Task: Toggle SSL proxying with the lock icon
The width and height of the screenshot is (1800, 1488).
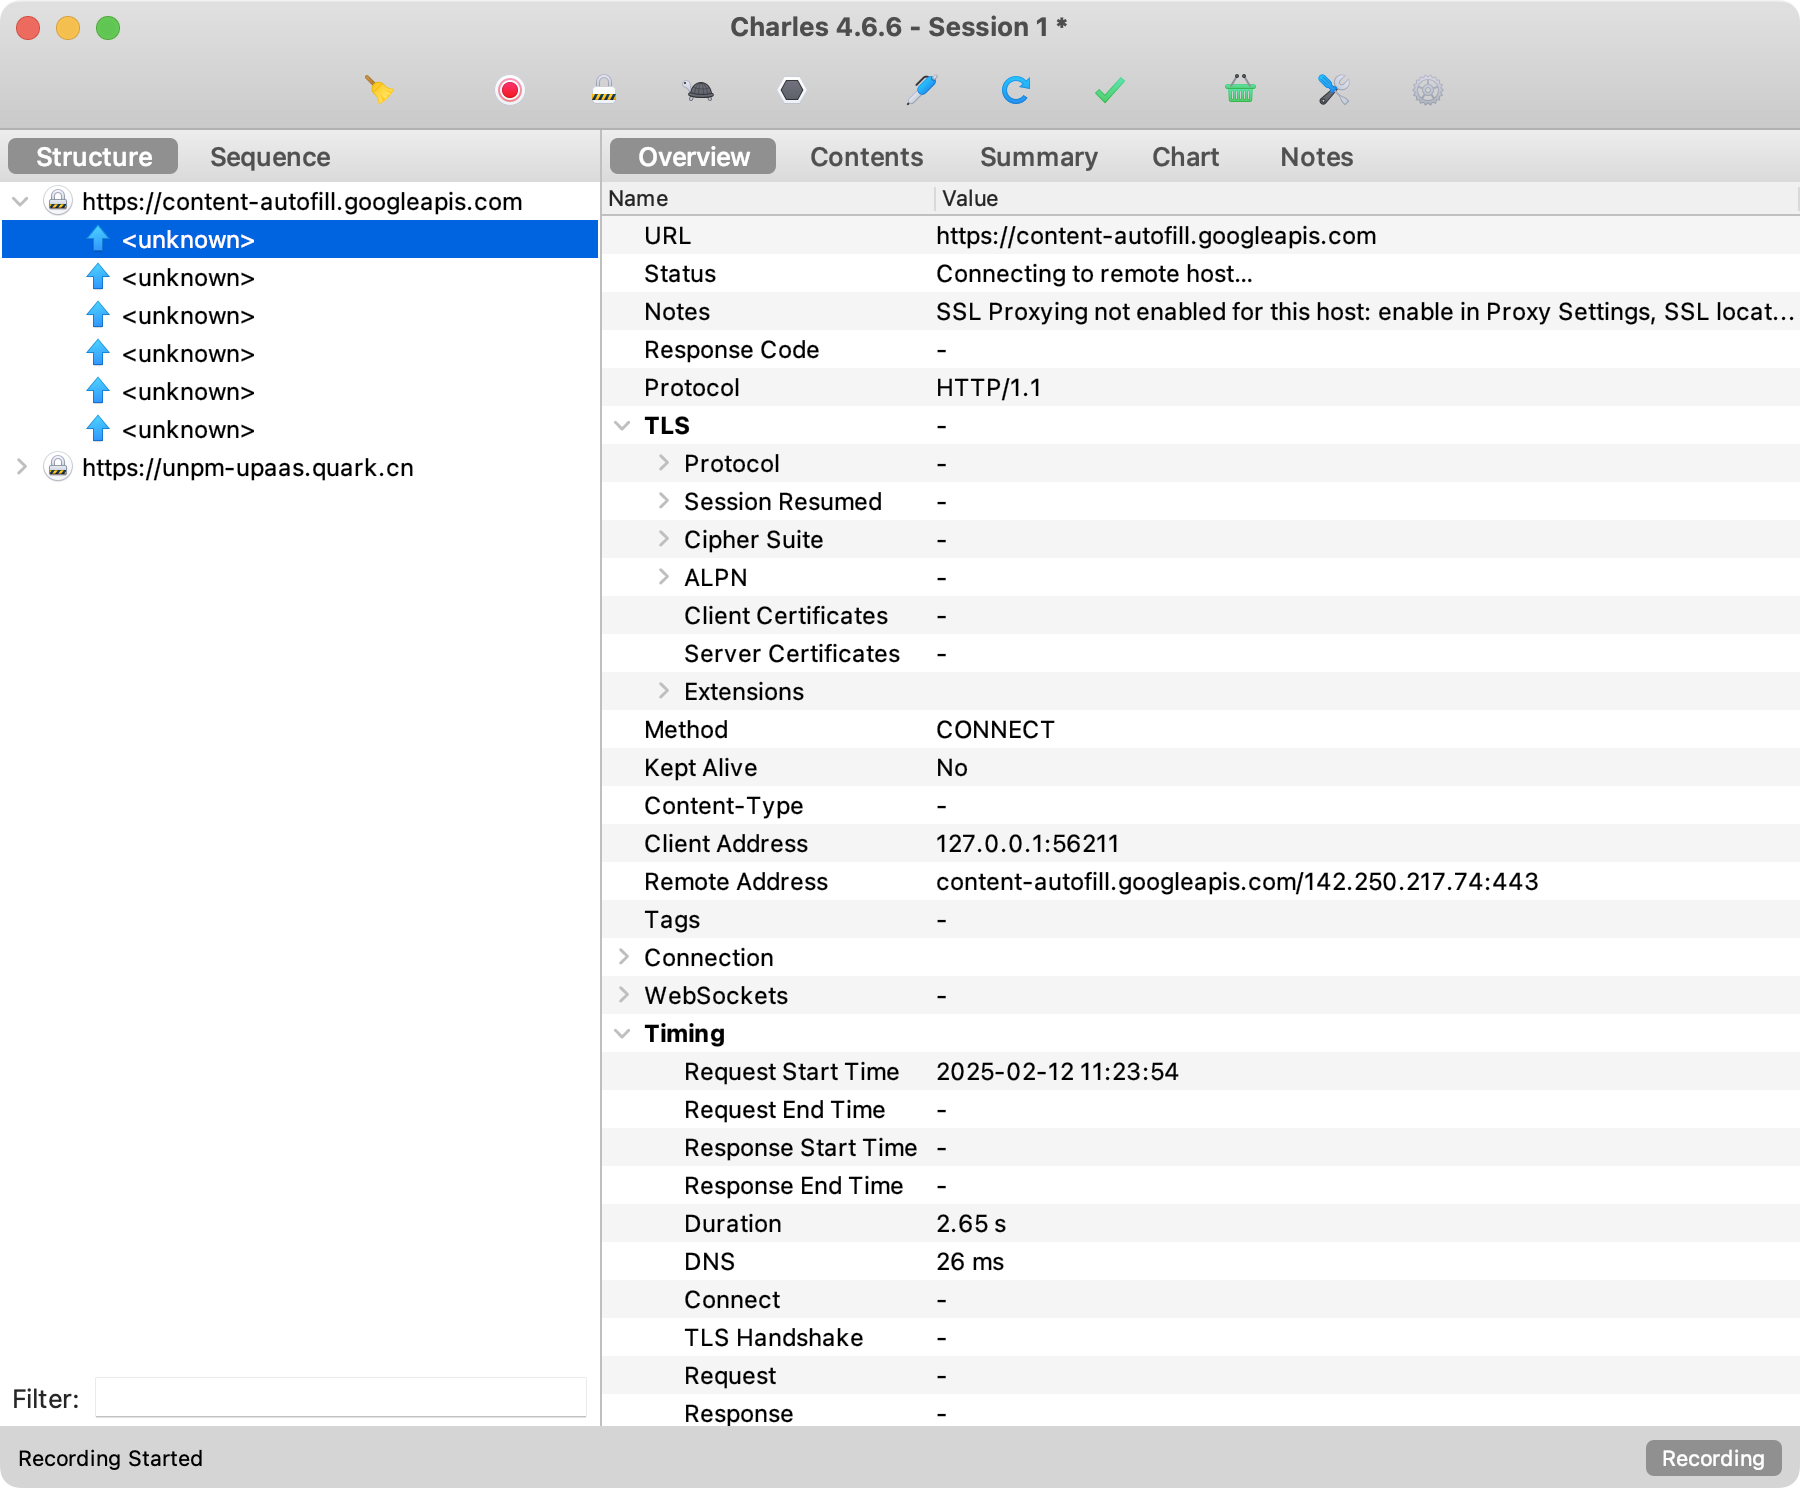Action: 603,90
